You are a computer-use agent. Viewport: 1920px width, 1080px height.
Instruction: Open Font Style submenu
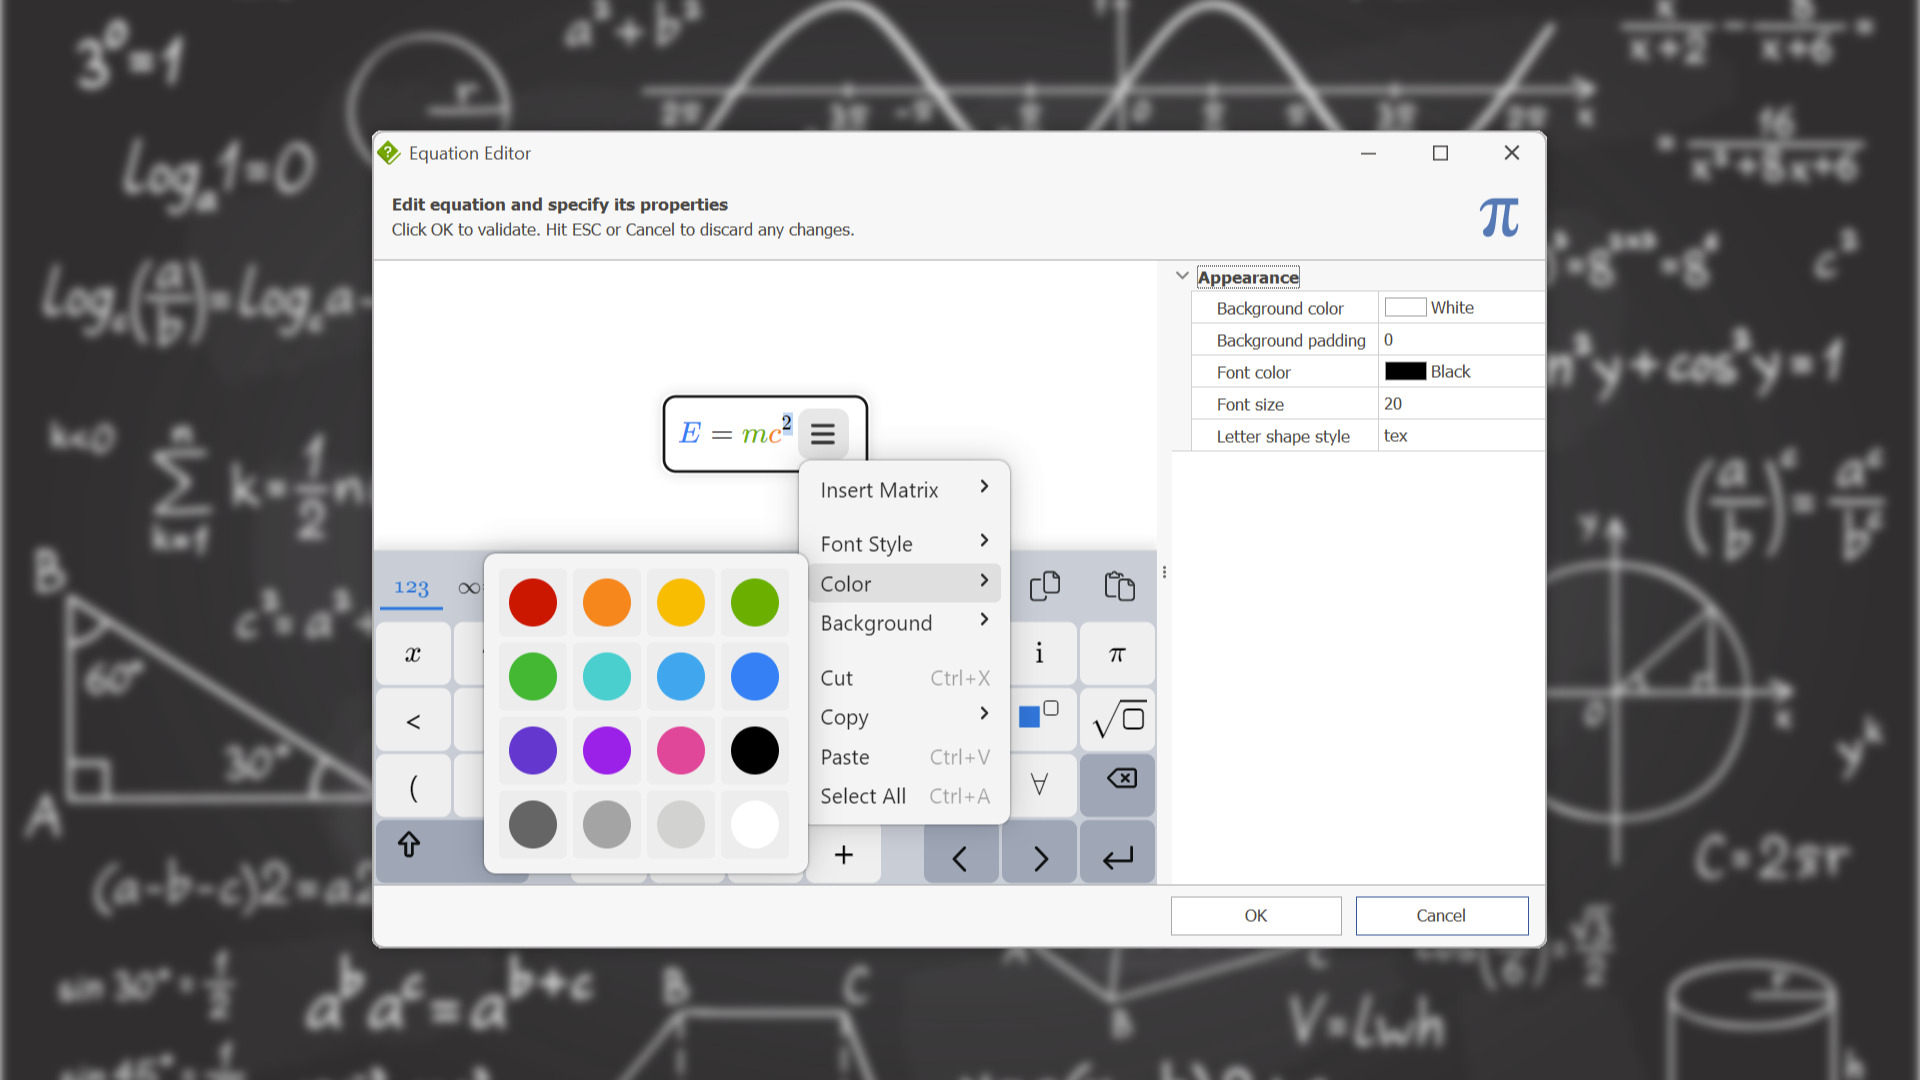[904, 544]
